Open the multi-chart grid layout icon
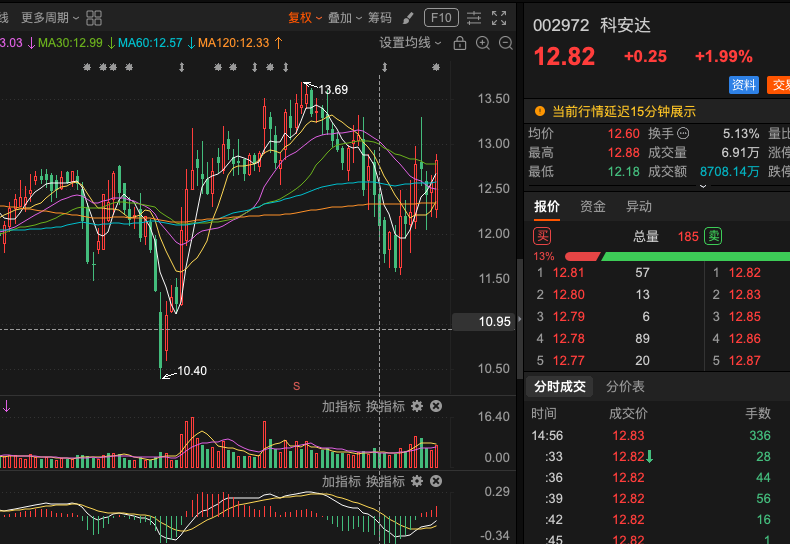The height and width of the screenshot is (544, 790). coord(94,18)
